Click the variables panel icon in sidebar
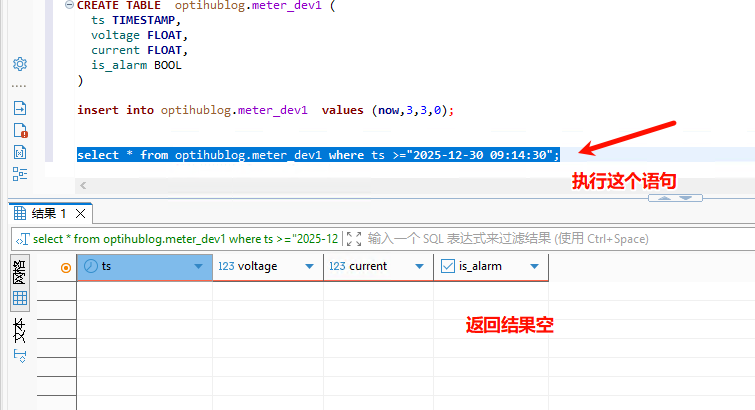The image size is (755, 410). (x=19, y=152)
